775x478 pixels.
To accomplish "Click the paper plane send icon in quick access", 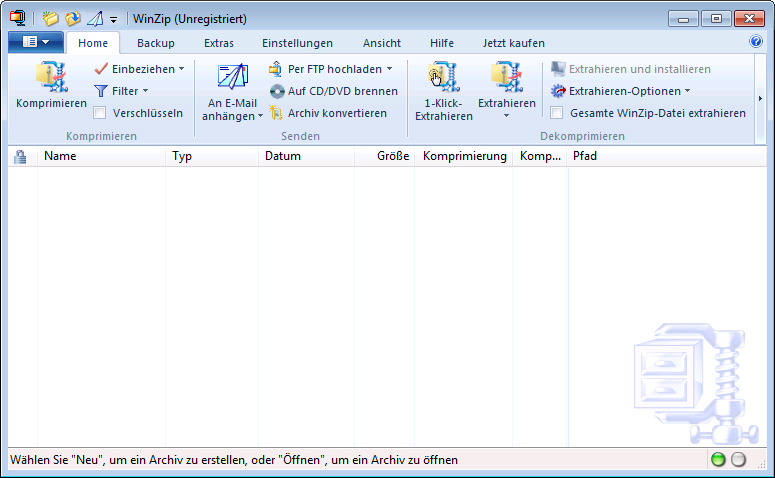I will [95, 19].
